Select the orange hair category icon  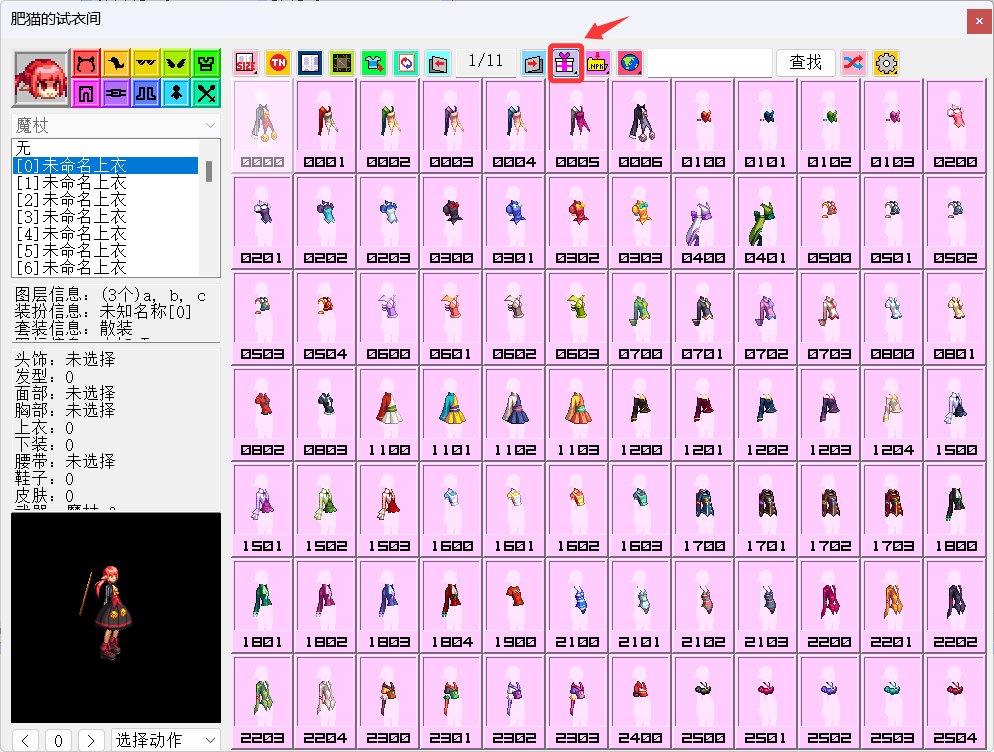pos(116,63)
